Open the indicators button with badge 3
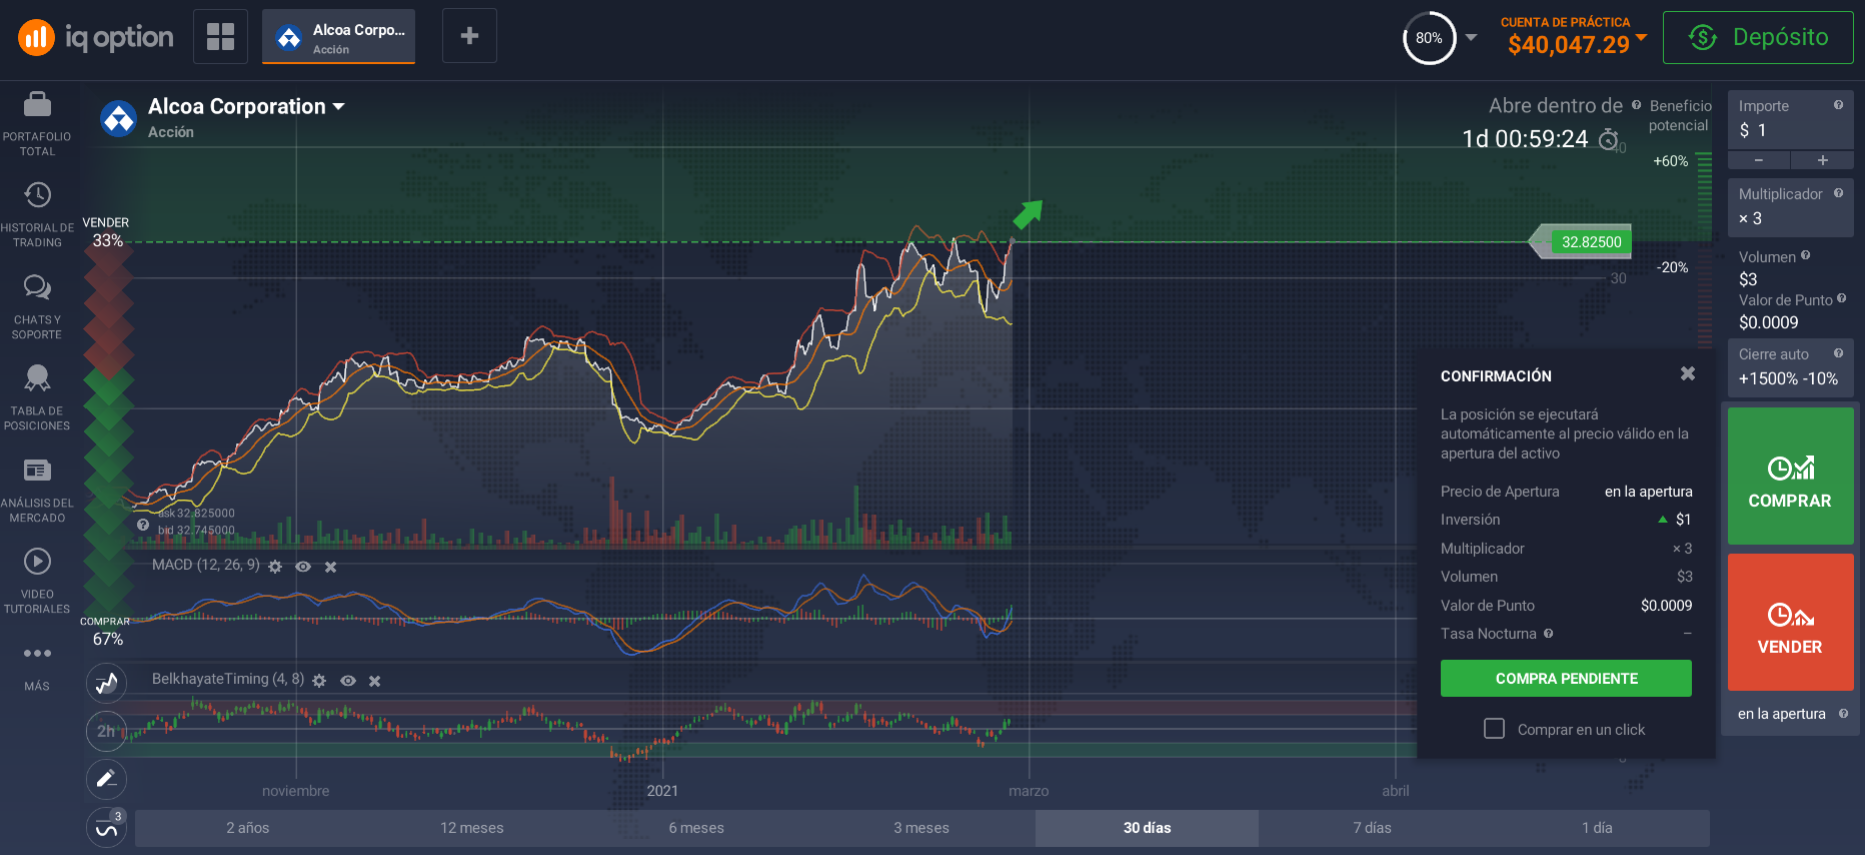The height and width of the screenshot is (855, 1865). pyautogui.click(x=106, y=827)
